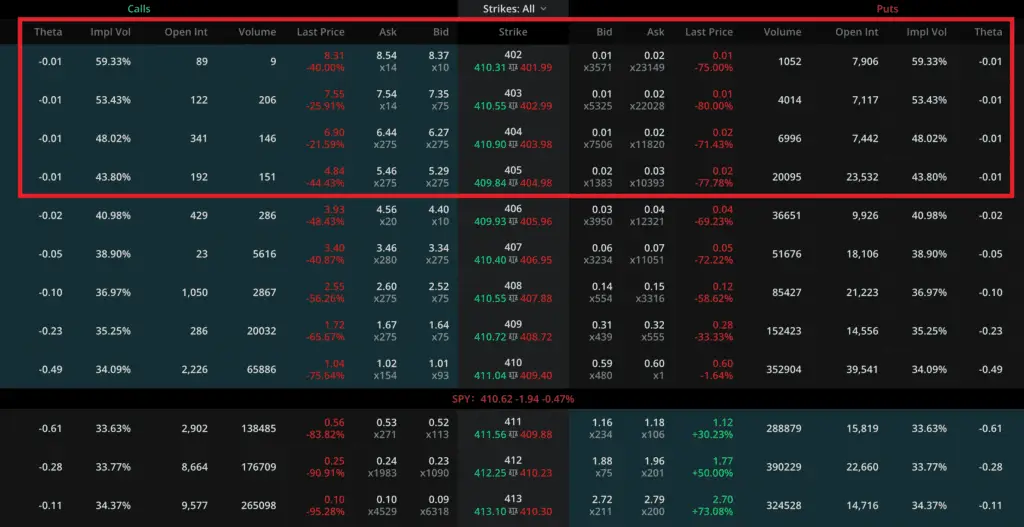Click call volume 138485 at strike 411

coord(257,428)
